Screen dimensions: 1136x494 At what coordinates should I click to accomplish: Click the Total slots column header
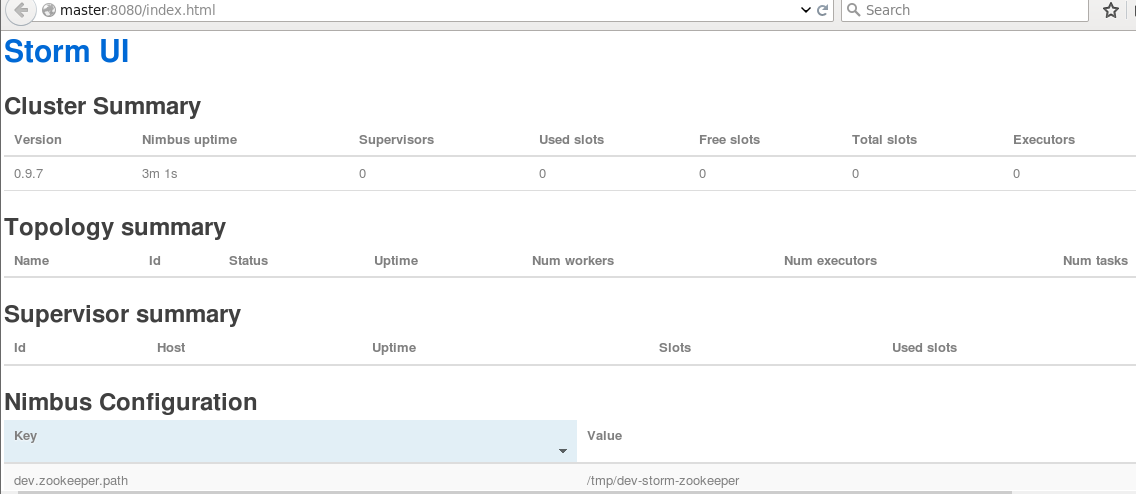pos(885,140)
